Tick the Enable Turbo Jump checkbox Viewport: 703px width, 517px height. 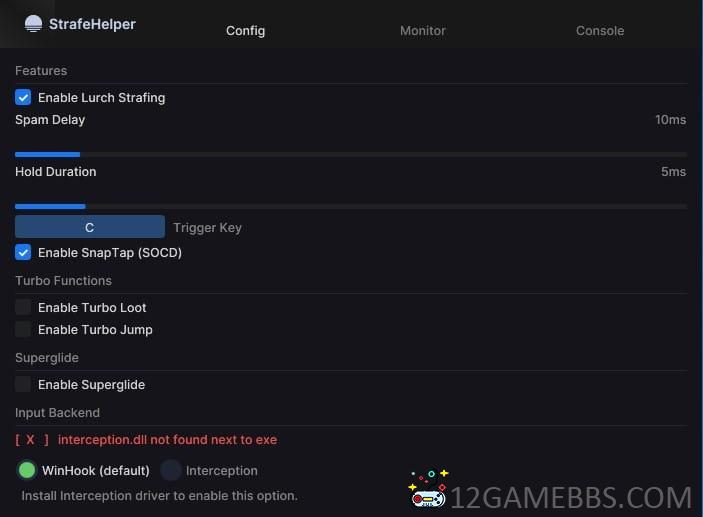point(23,329)
